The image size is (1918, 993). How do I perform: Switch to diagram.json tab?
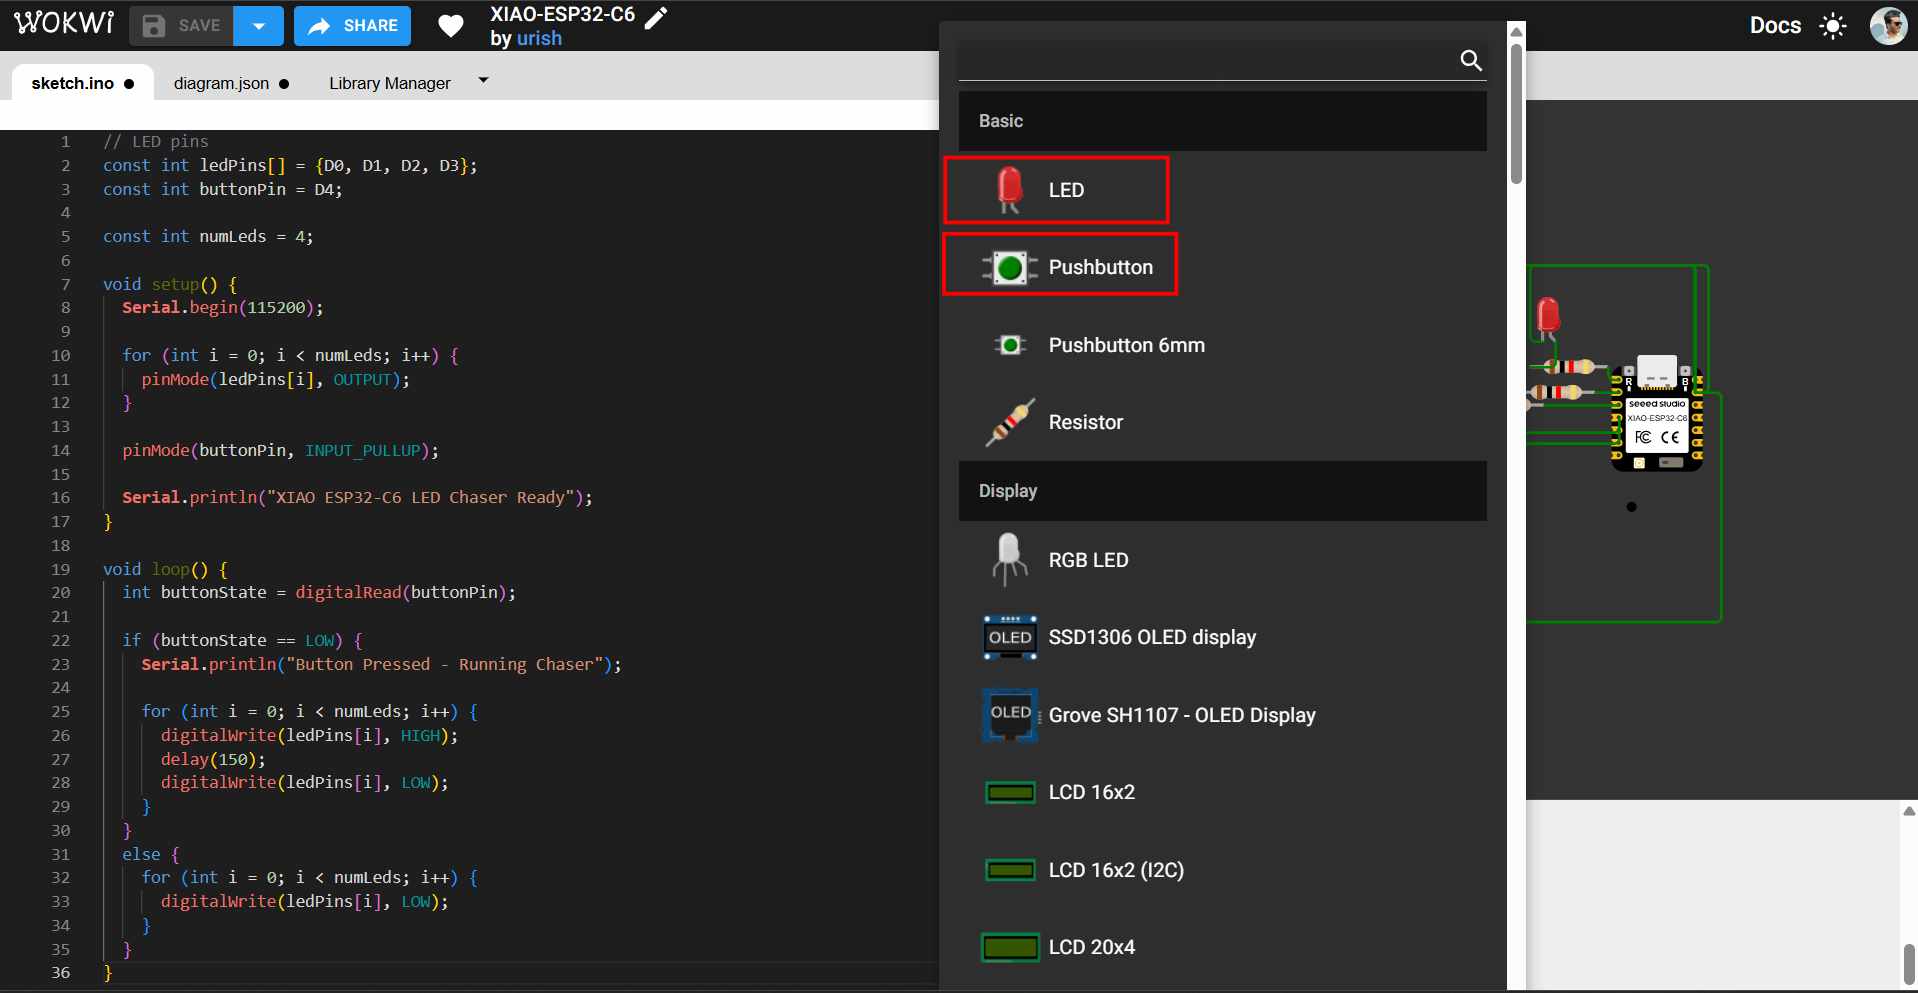[231, 83]
